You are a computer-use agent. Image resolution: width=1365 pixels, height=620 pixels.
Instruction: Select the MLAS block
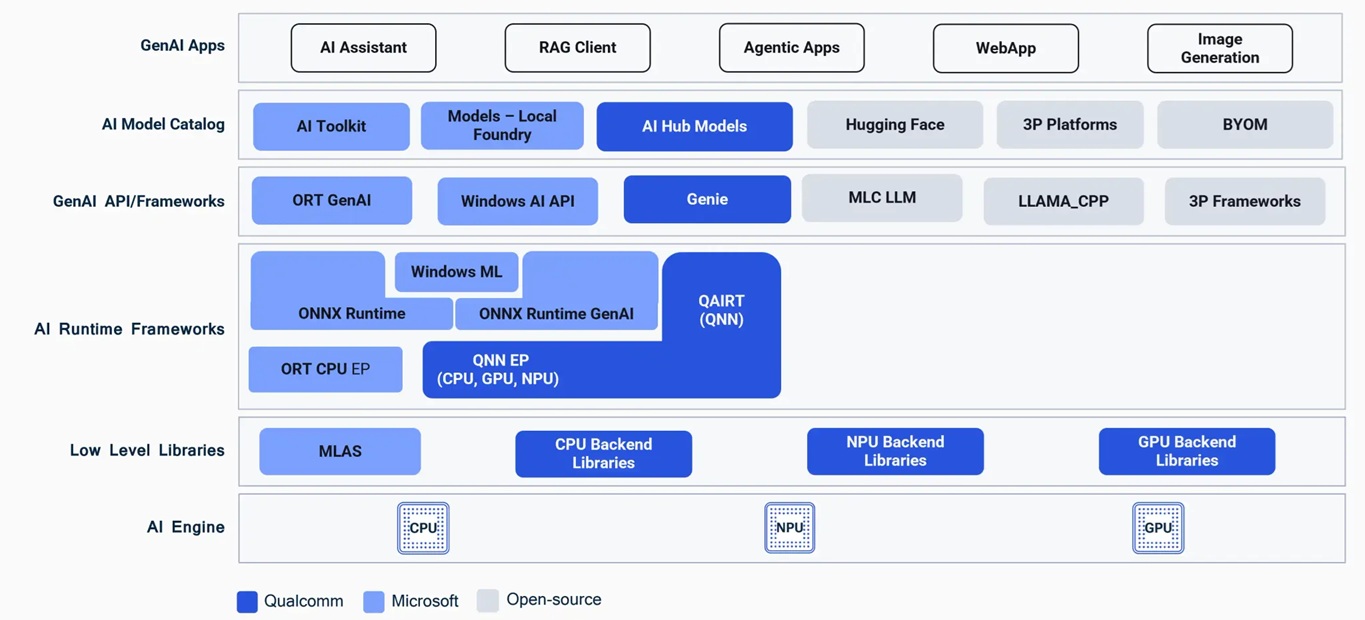pyautogui.click(x=340, y=451)
